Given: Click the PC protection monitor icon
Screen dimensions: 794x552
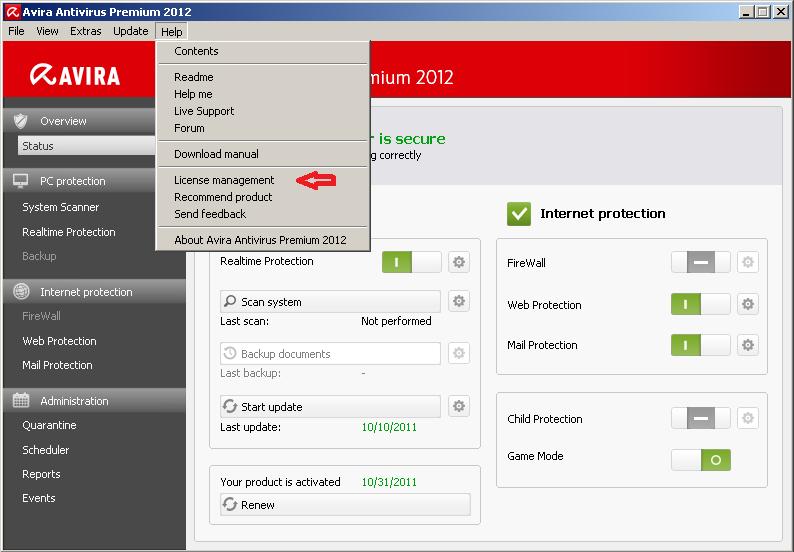Looking at the screenshot, I should [21, 181].
